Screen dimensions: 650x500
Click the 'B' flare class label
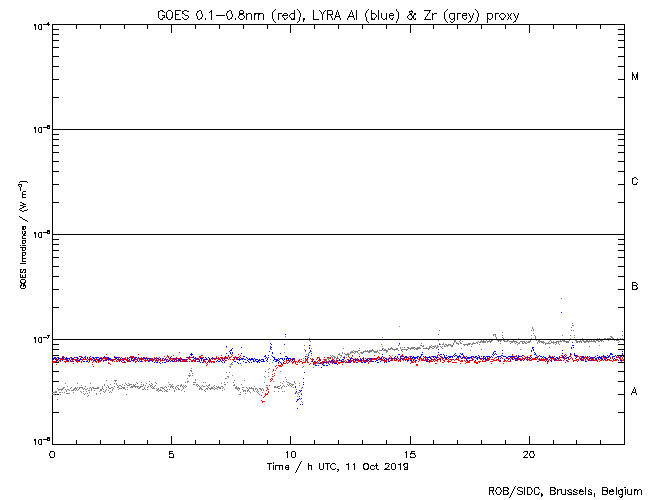(x=635, y=287)
